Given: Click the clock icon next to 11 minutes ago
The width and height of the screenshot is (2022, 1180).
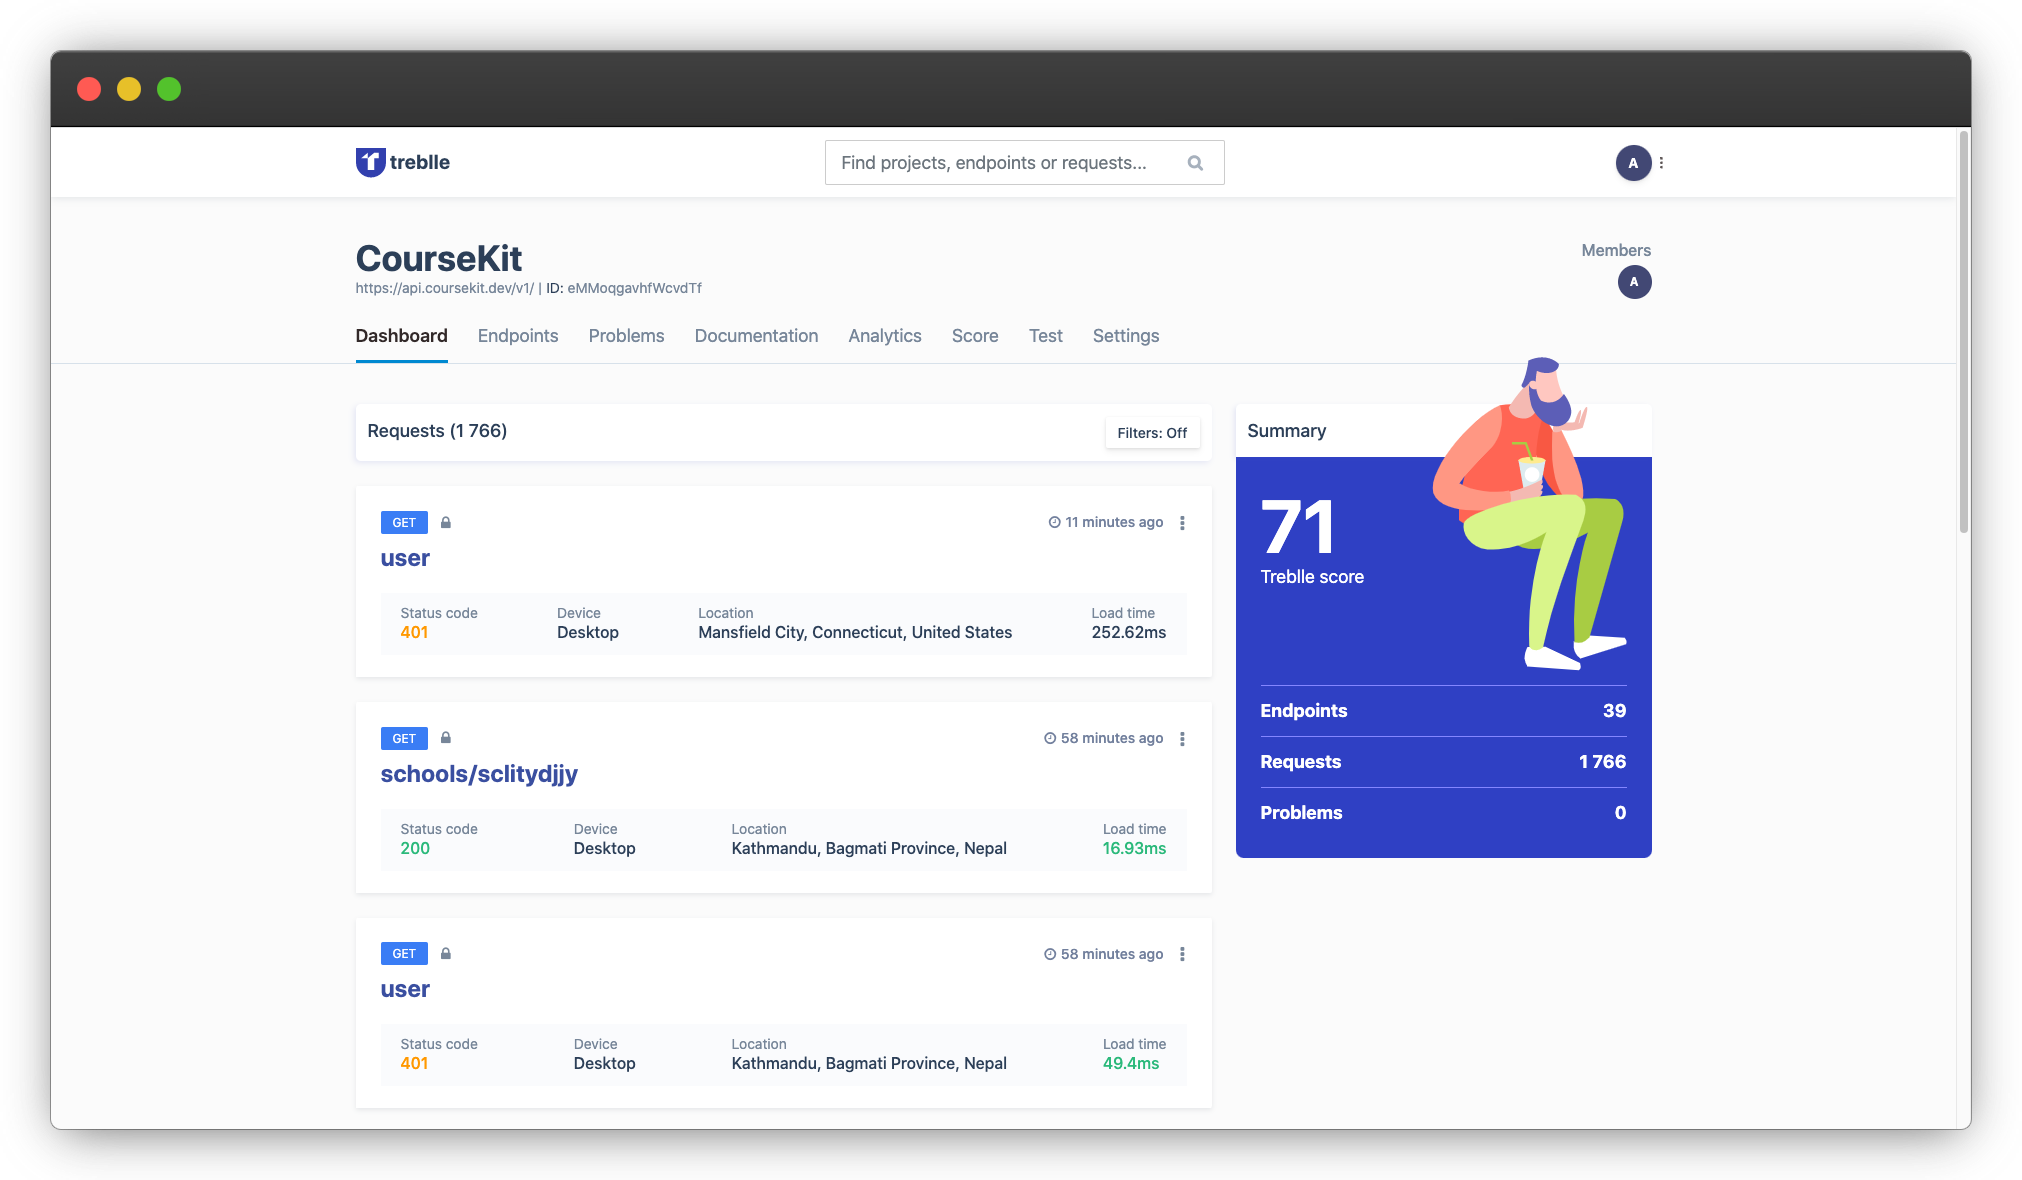Looking at the screenshot, I should (x=1054, y=522).
